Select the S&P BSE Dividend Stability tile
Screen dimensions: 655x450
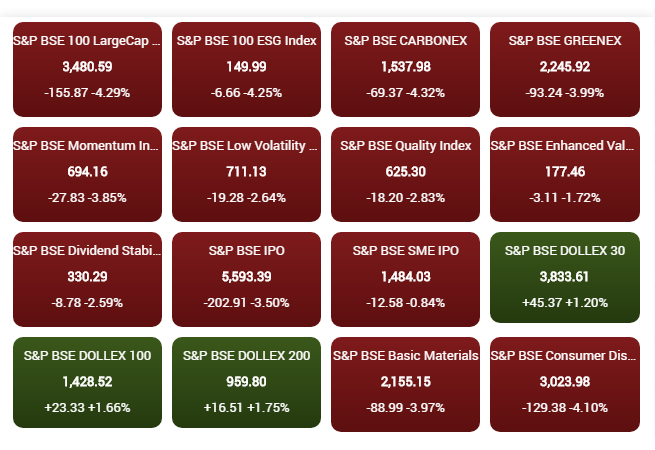point(87,278)
